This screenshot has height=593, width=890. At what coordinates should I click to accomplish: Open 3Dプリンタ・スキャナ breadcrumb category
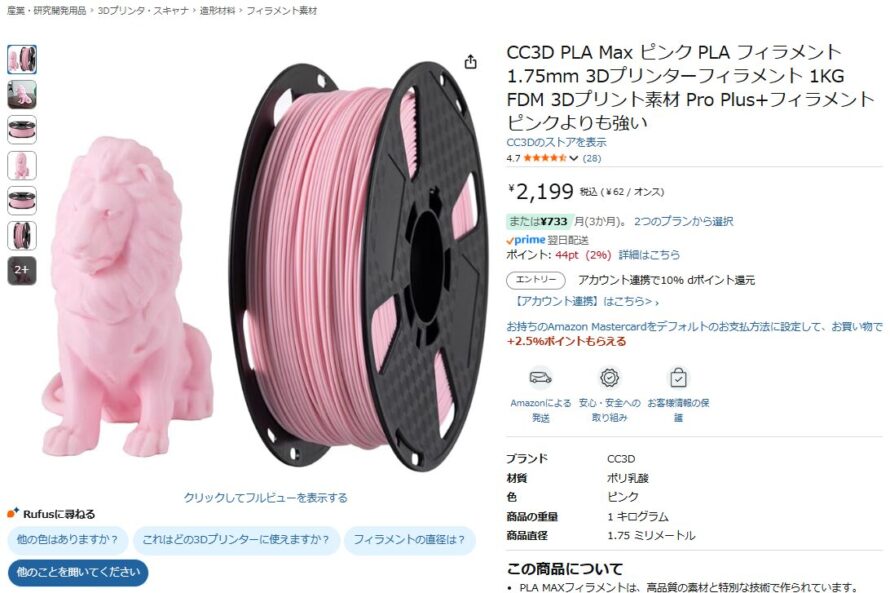click(x=142, y=11)
